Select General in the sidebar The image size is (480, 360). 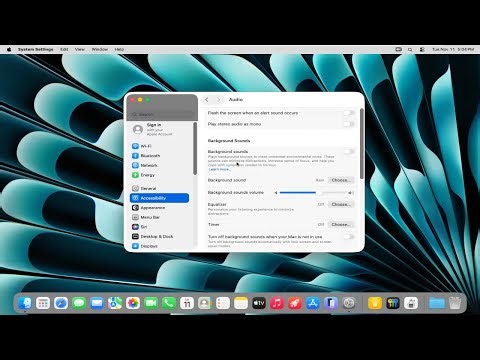(x=159, y=188)
